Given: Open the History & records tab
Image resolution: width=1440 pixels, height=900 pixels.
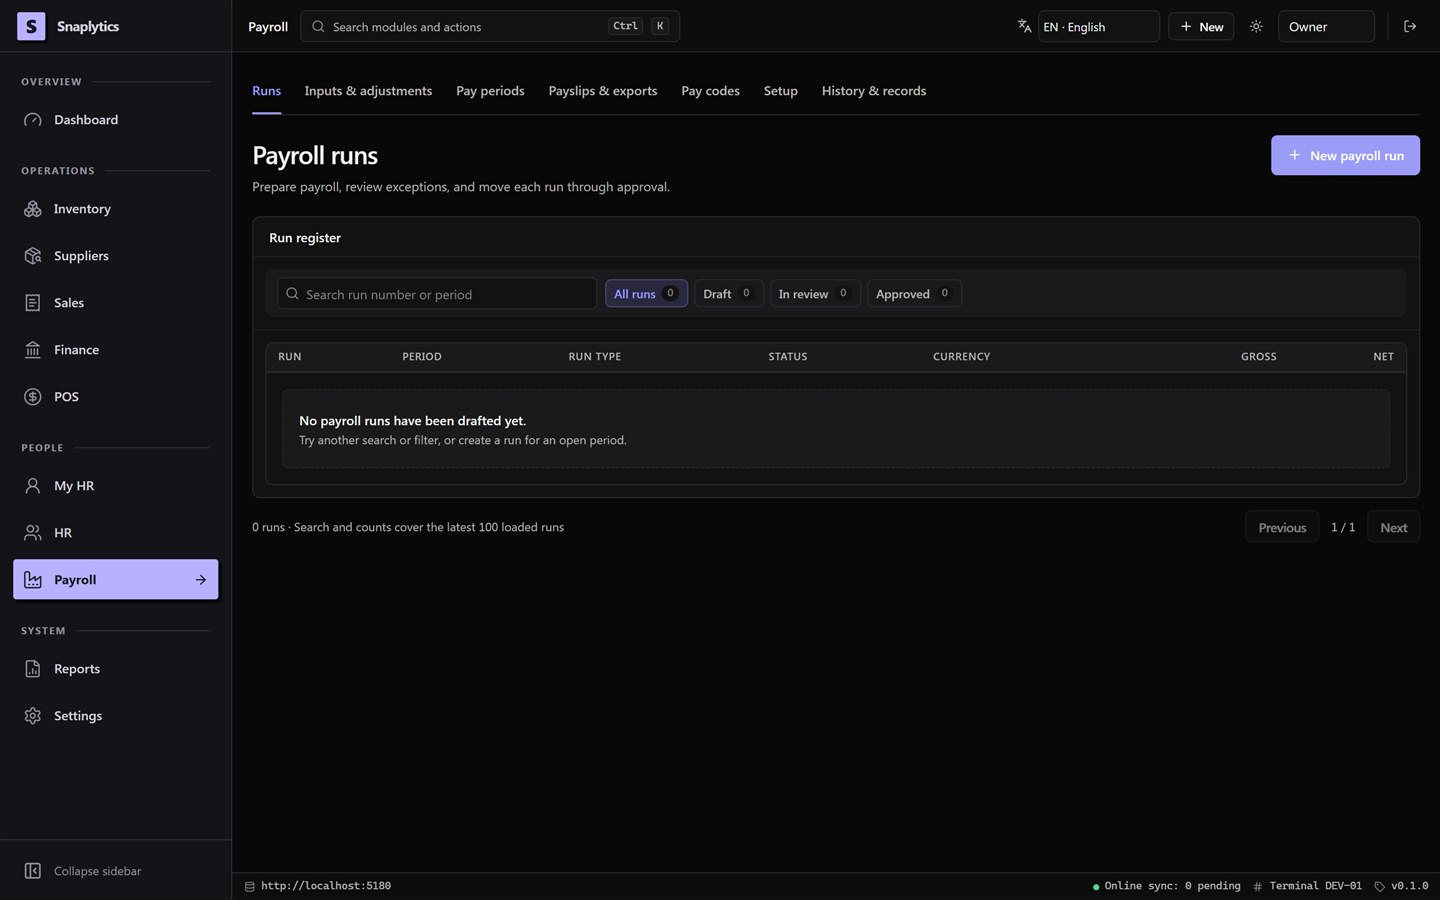Looking at the screenshot, I should (x=874, y=91).
